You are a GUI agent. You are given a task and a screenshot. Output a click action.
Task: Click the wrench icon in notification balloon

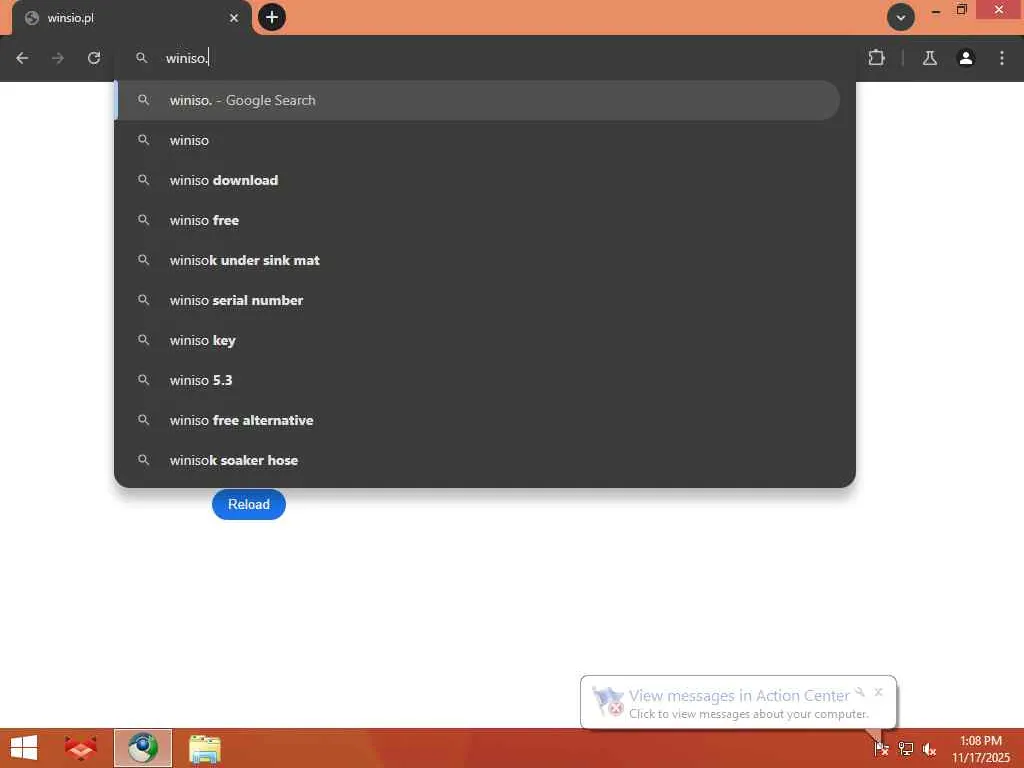tap(860, 692)
